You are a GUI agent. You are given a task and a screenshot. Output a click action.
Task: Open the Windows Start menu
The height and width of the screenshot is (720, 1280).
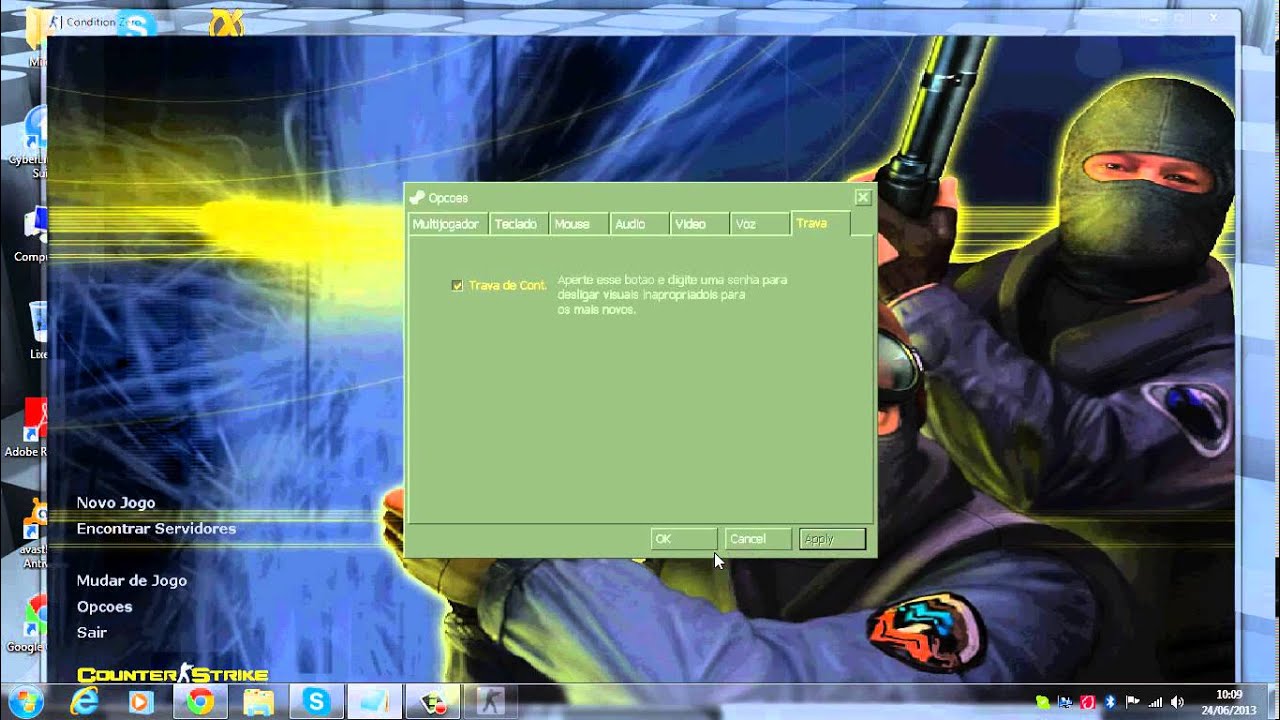click(x=27, y=700)
